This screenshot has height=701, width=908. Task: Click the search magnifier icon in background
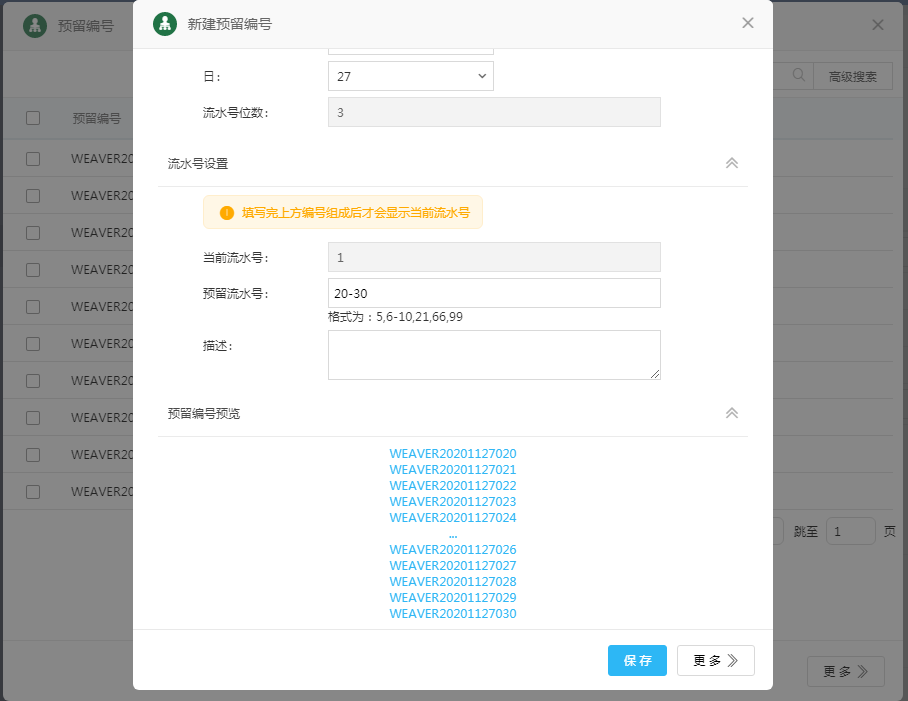(799, 75)
